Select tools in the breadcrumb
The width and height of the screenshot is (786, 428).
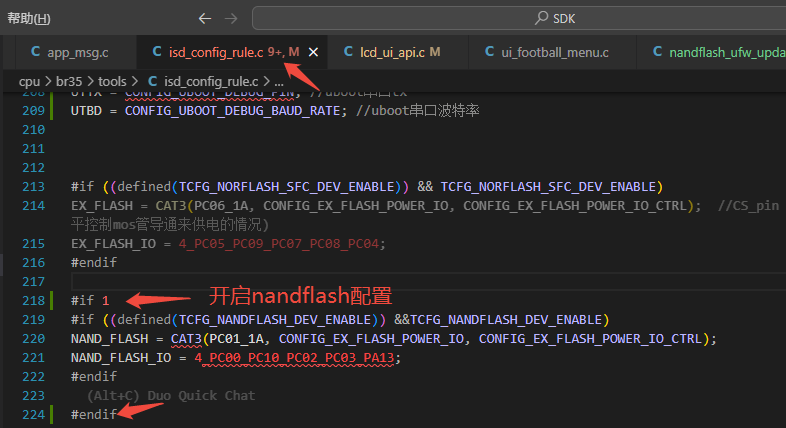(x=112, y=81)
